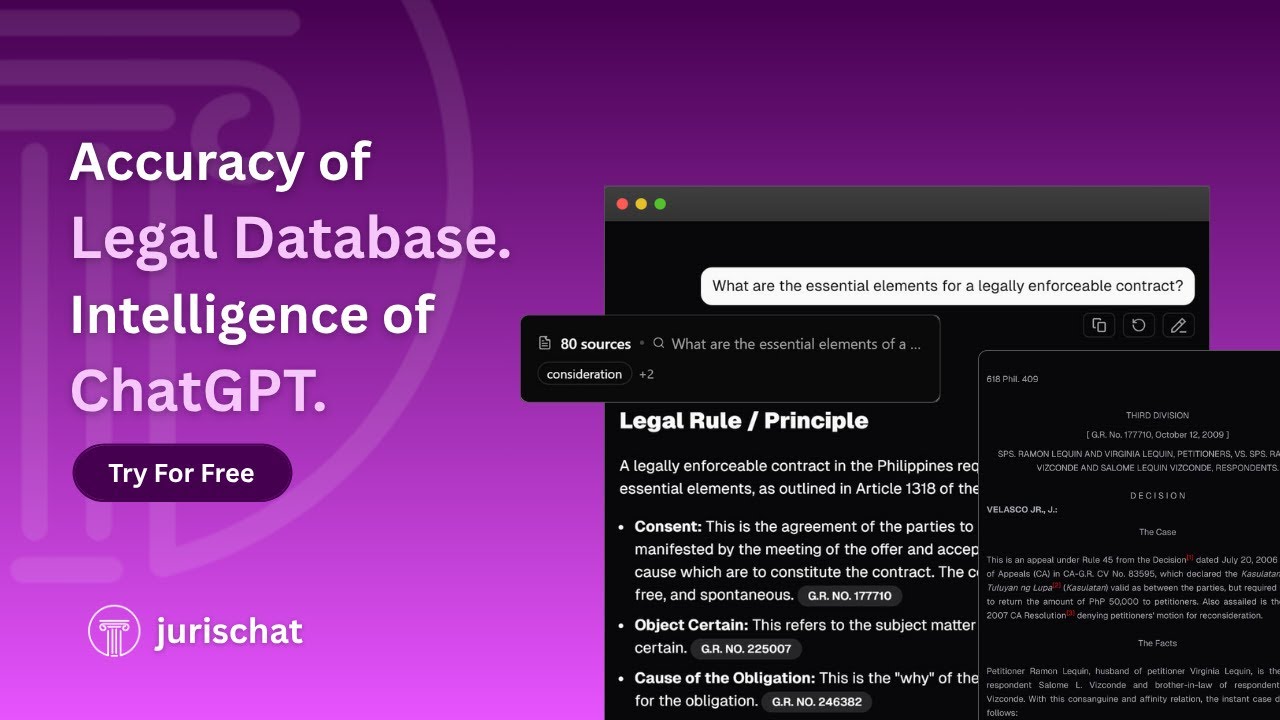This screenshot has width=1280, height=720.
Task: Click the yellow minimize window dot
Action: (x=641, y=204)
